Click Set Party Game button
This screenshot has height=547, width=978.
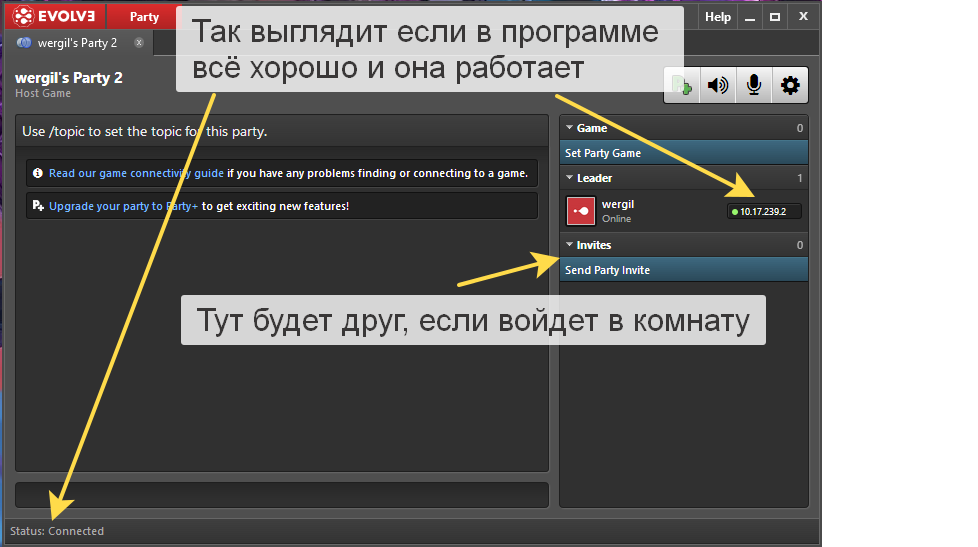click(684, 153)
